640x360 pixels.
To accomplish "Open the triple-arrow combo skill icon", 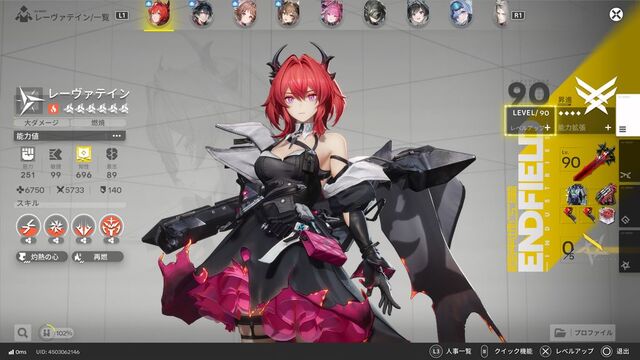I will [84, 226].
